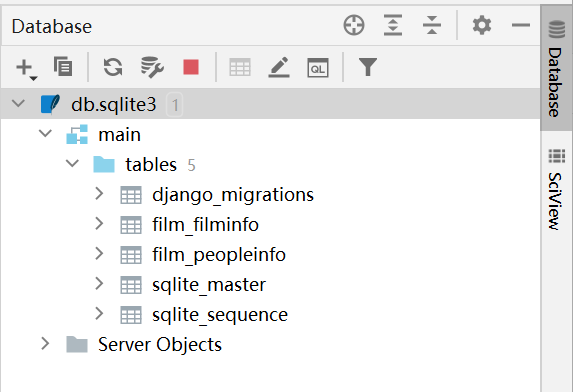
Task: Hide the Database panel with minus icon
Action: pos(521,25)
